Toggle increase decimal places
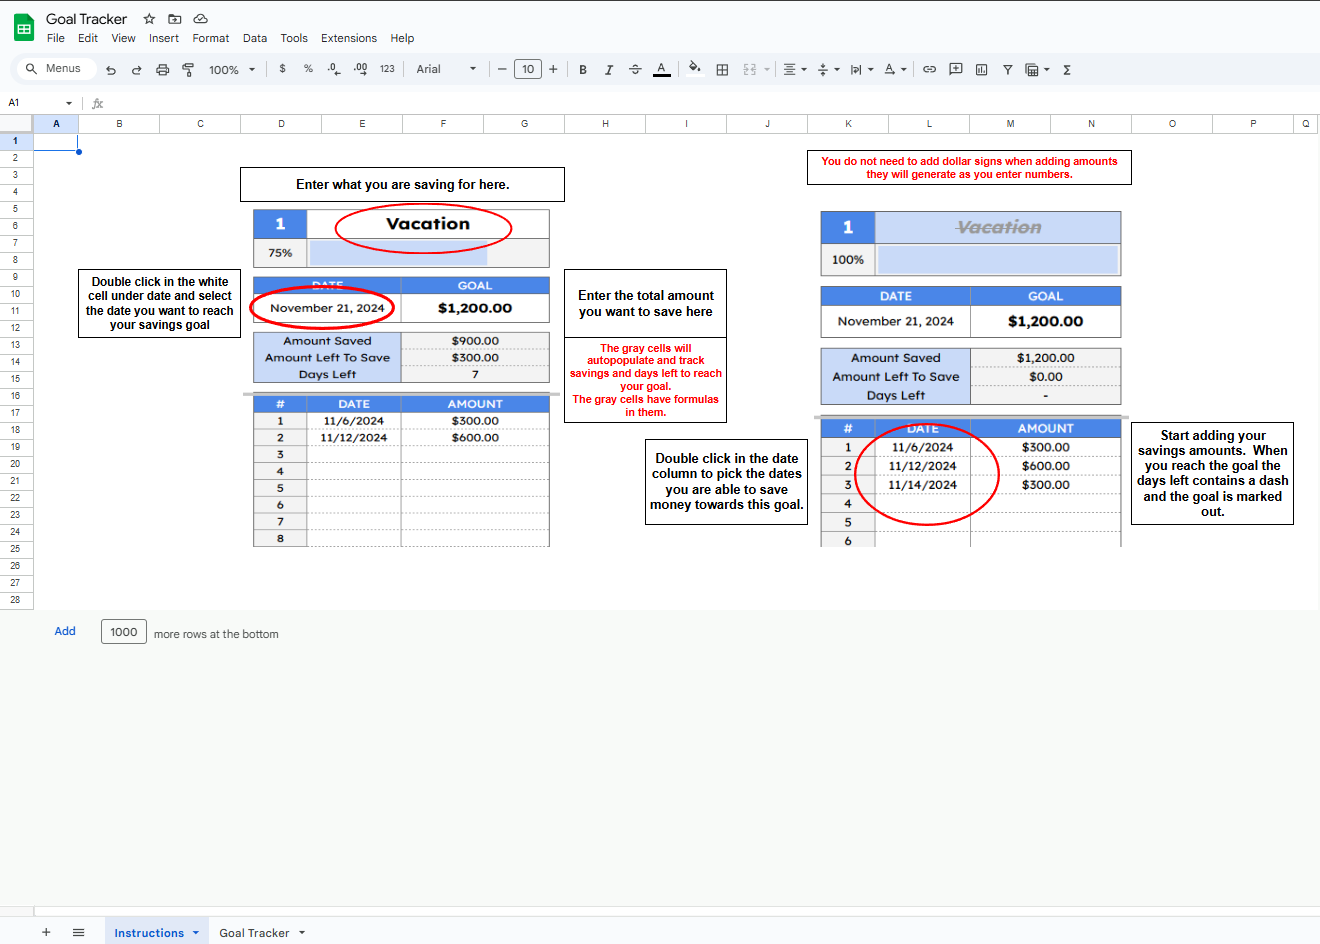The width and height of the screenshot is (1320, 944). 359,69
